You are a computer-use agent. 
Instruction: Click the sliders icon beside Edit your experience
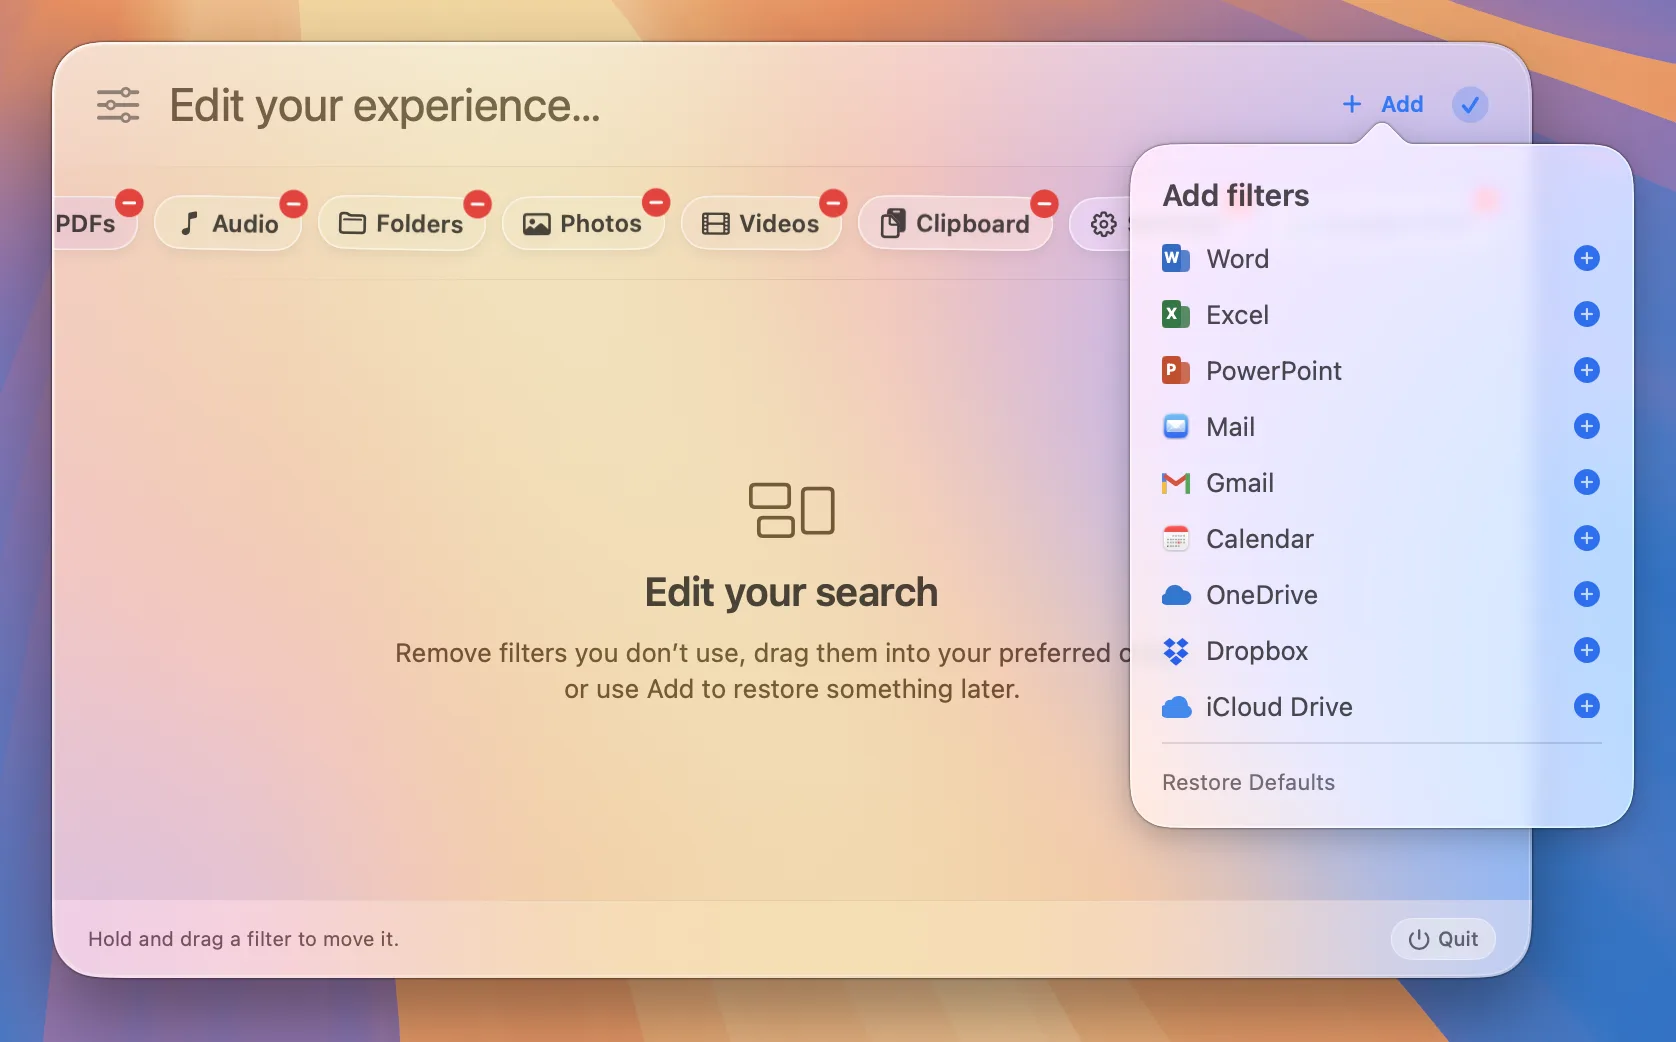click(x=118, y=105)
